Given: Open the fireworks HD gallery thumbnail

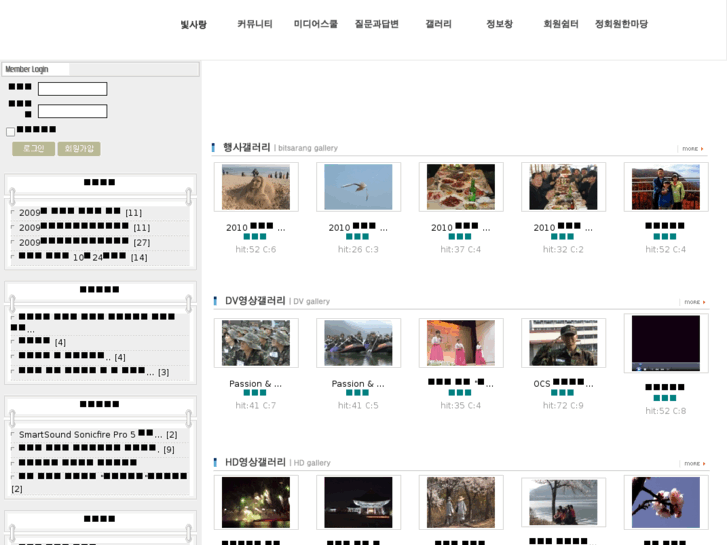Looking at the screenshot, I should point(256,502).
